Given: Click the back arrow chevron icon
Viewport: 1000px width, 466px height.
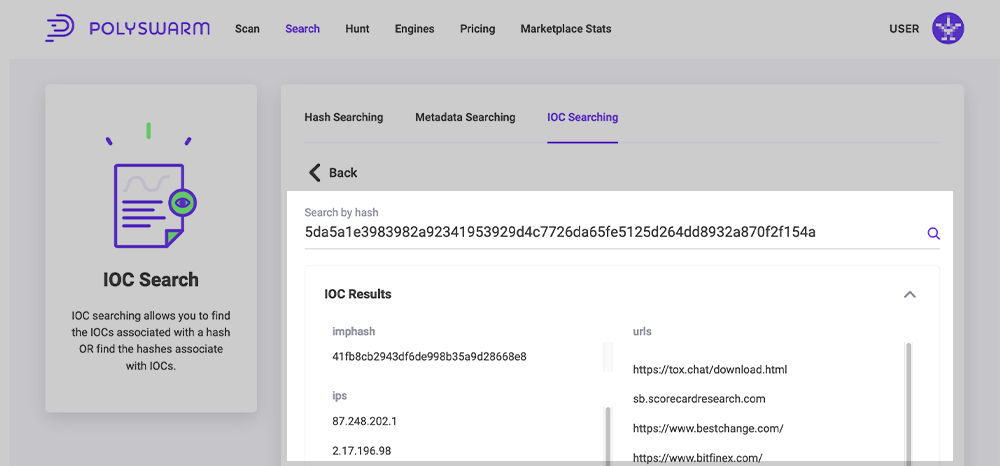Looking at the screenshot, I should coord(314,172).
